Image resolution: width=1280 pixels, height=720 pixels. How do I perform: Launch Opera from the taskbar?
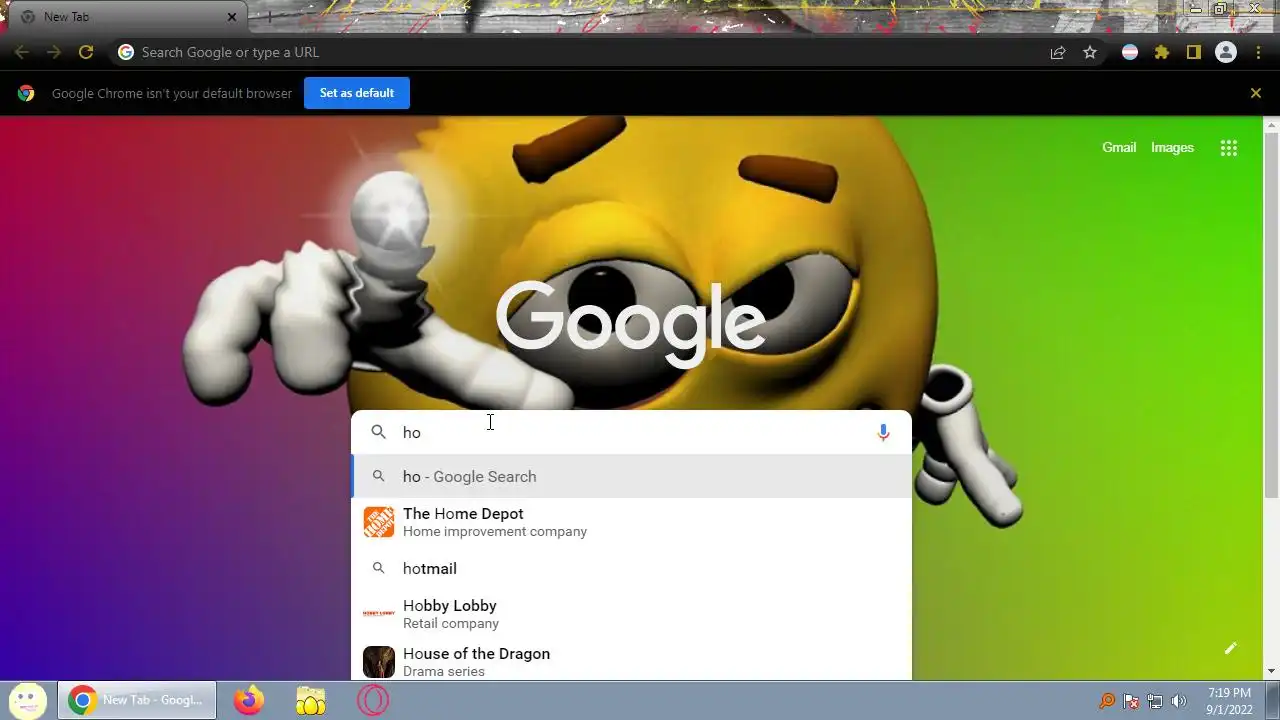(x=373, y=700)
